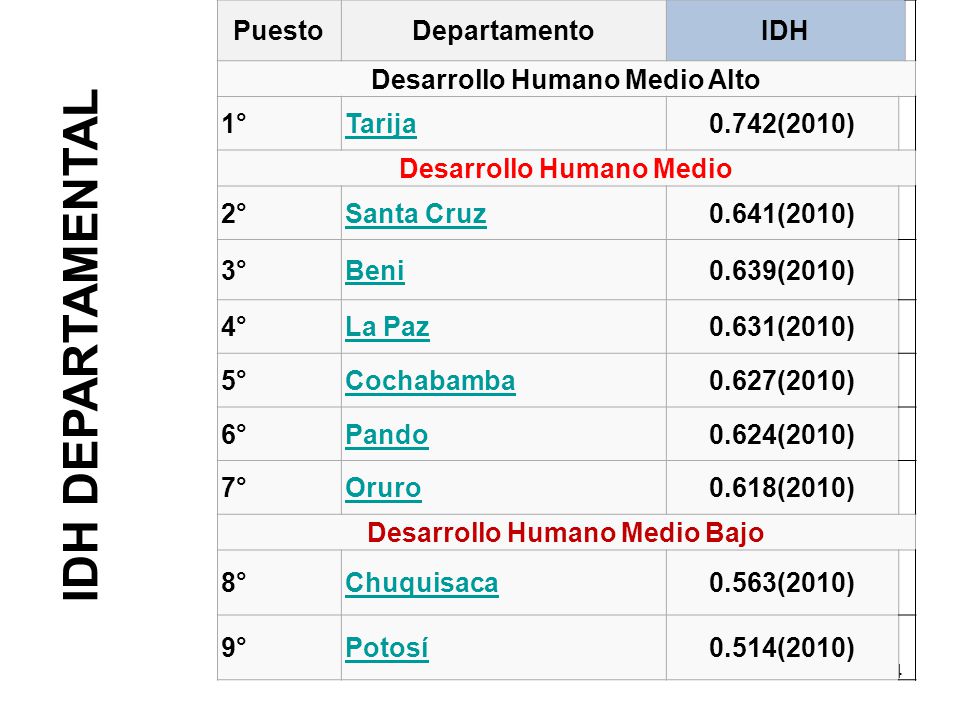
Task: Select the Desarrollo Humano Medio Alto heading
Action: 566,80
